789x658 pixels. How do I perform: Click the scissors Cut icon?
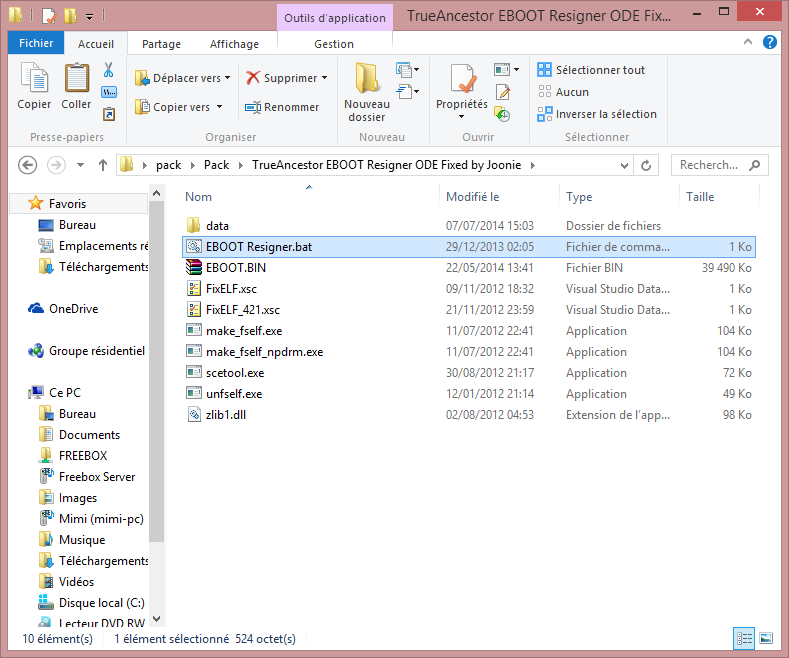point(108,70)
